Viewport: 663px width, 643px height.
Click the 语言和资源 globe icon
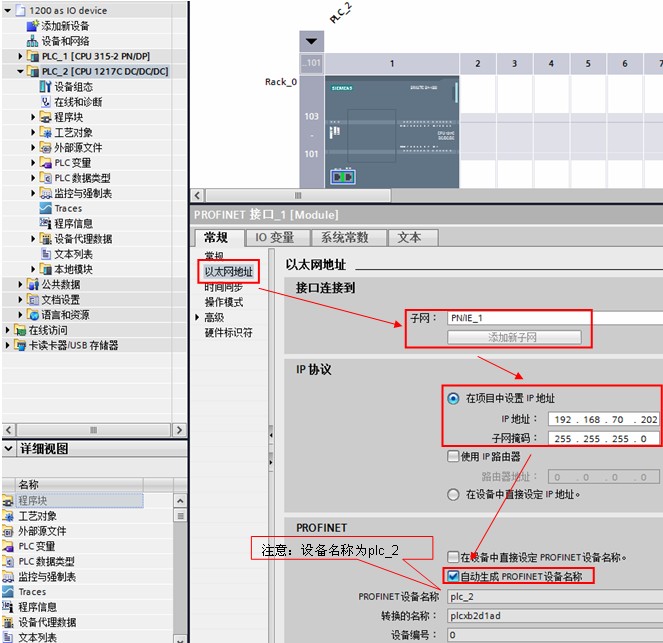click(x=33, y=315)
